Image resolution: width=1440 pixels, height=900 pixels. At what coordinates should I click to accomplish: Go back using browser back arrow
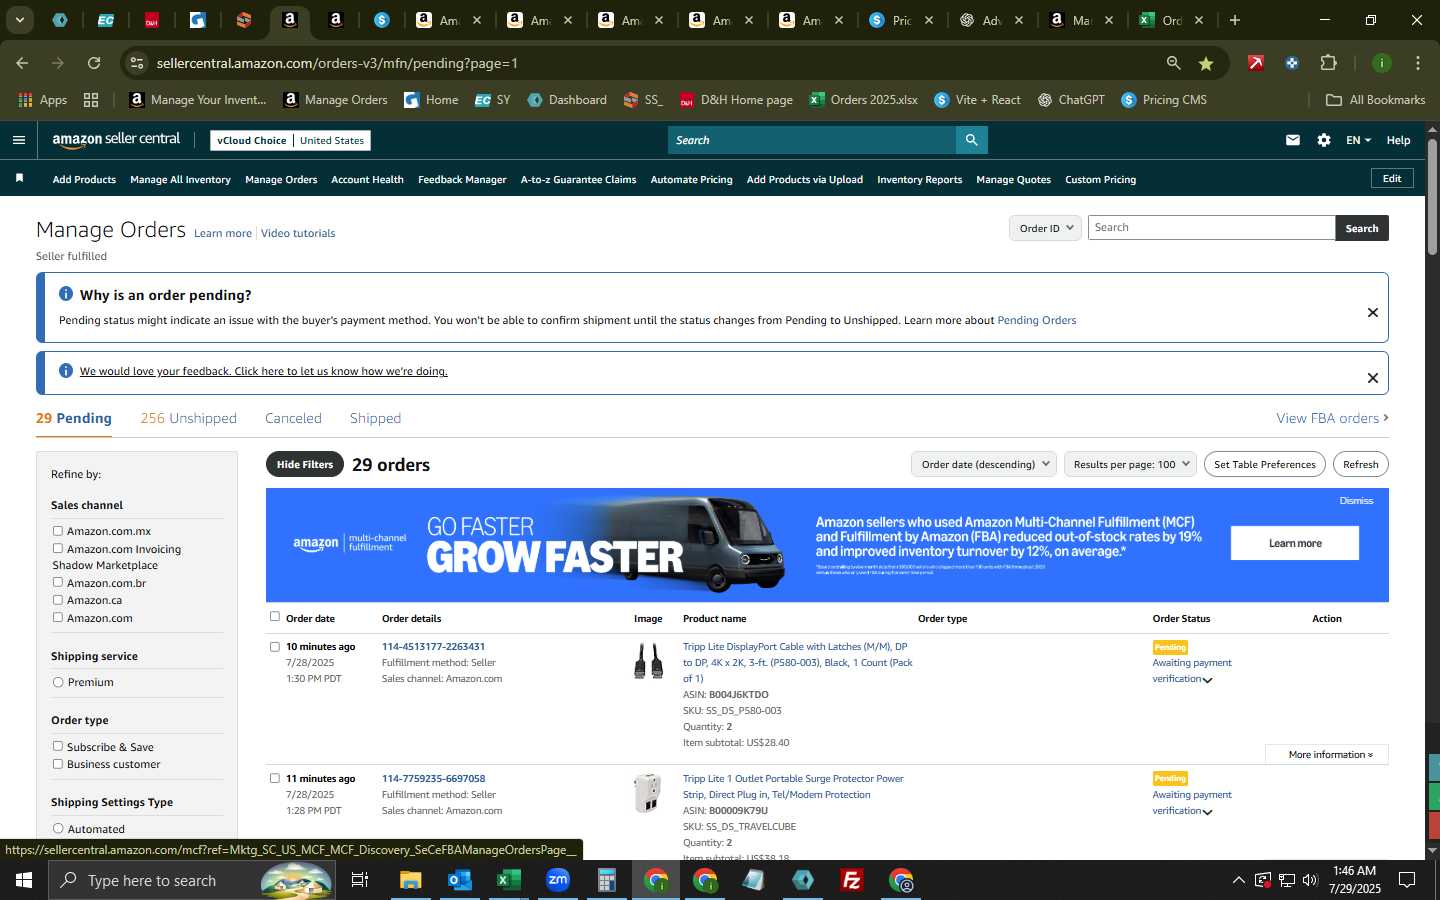point(22,63)
